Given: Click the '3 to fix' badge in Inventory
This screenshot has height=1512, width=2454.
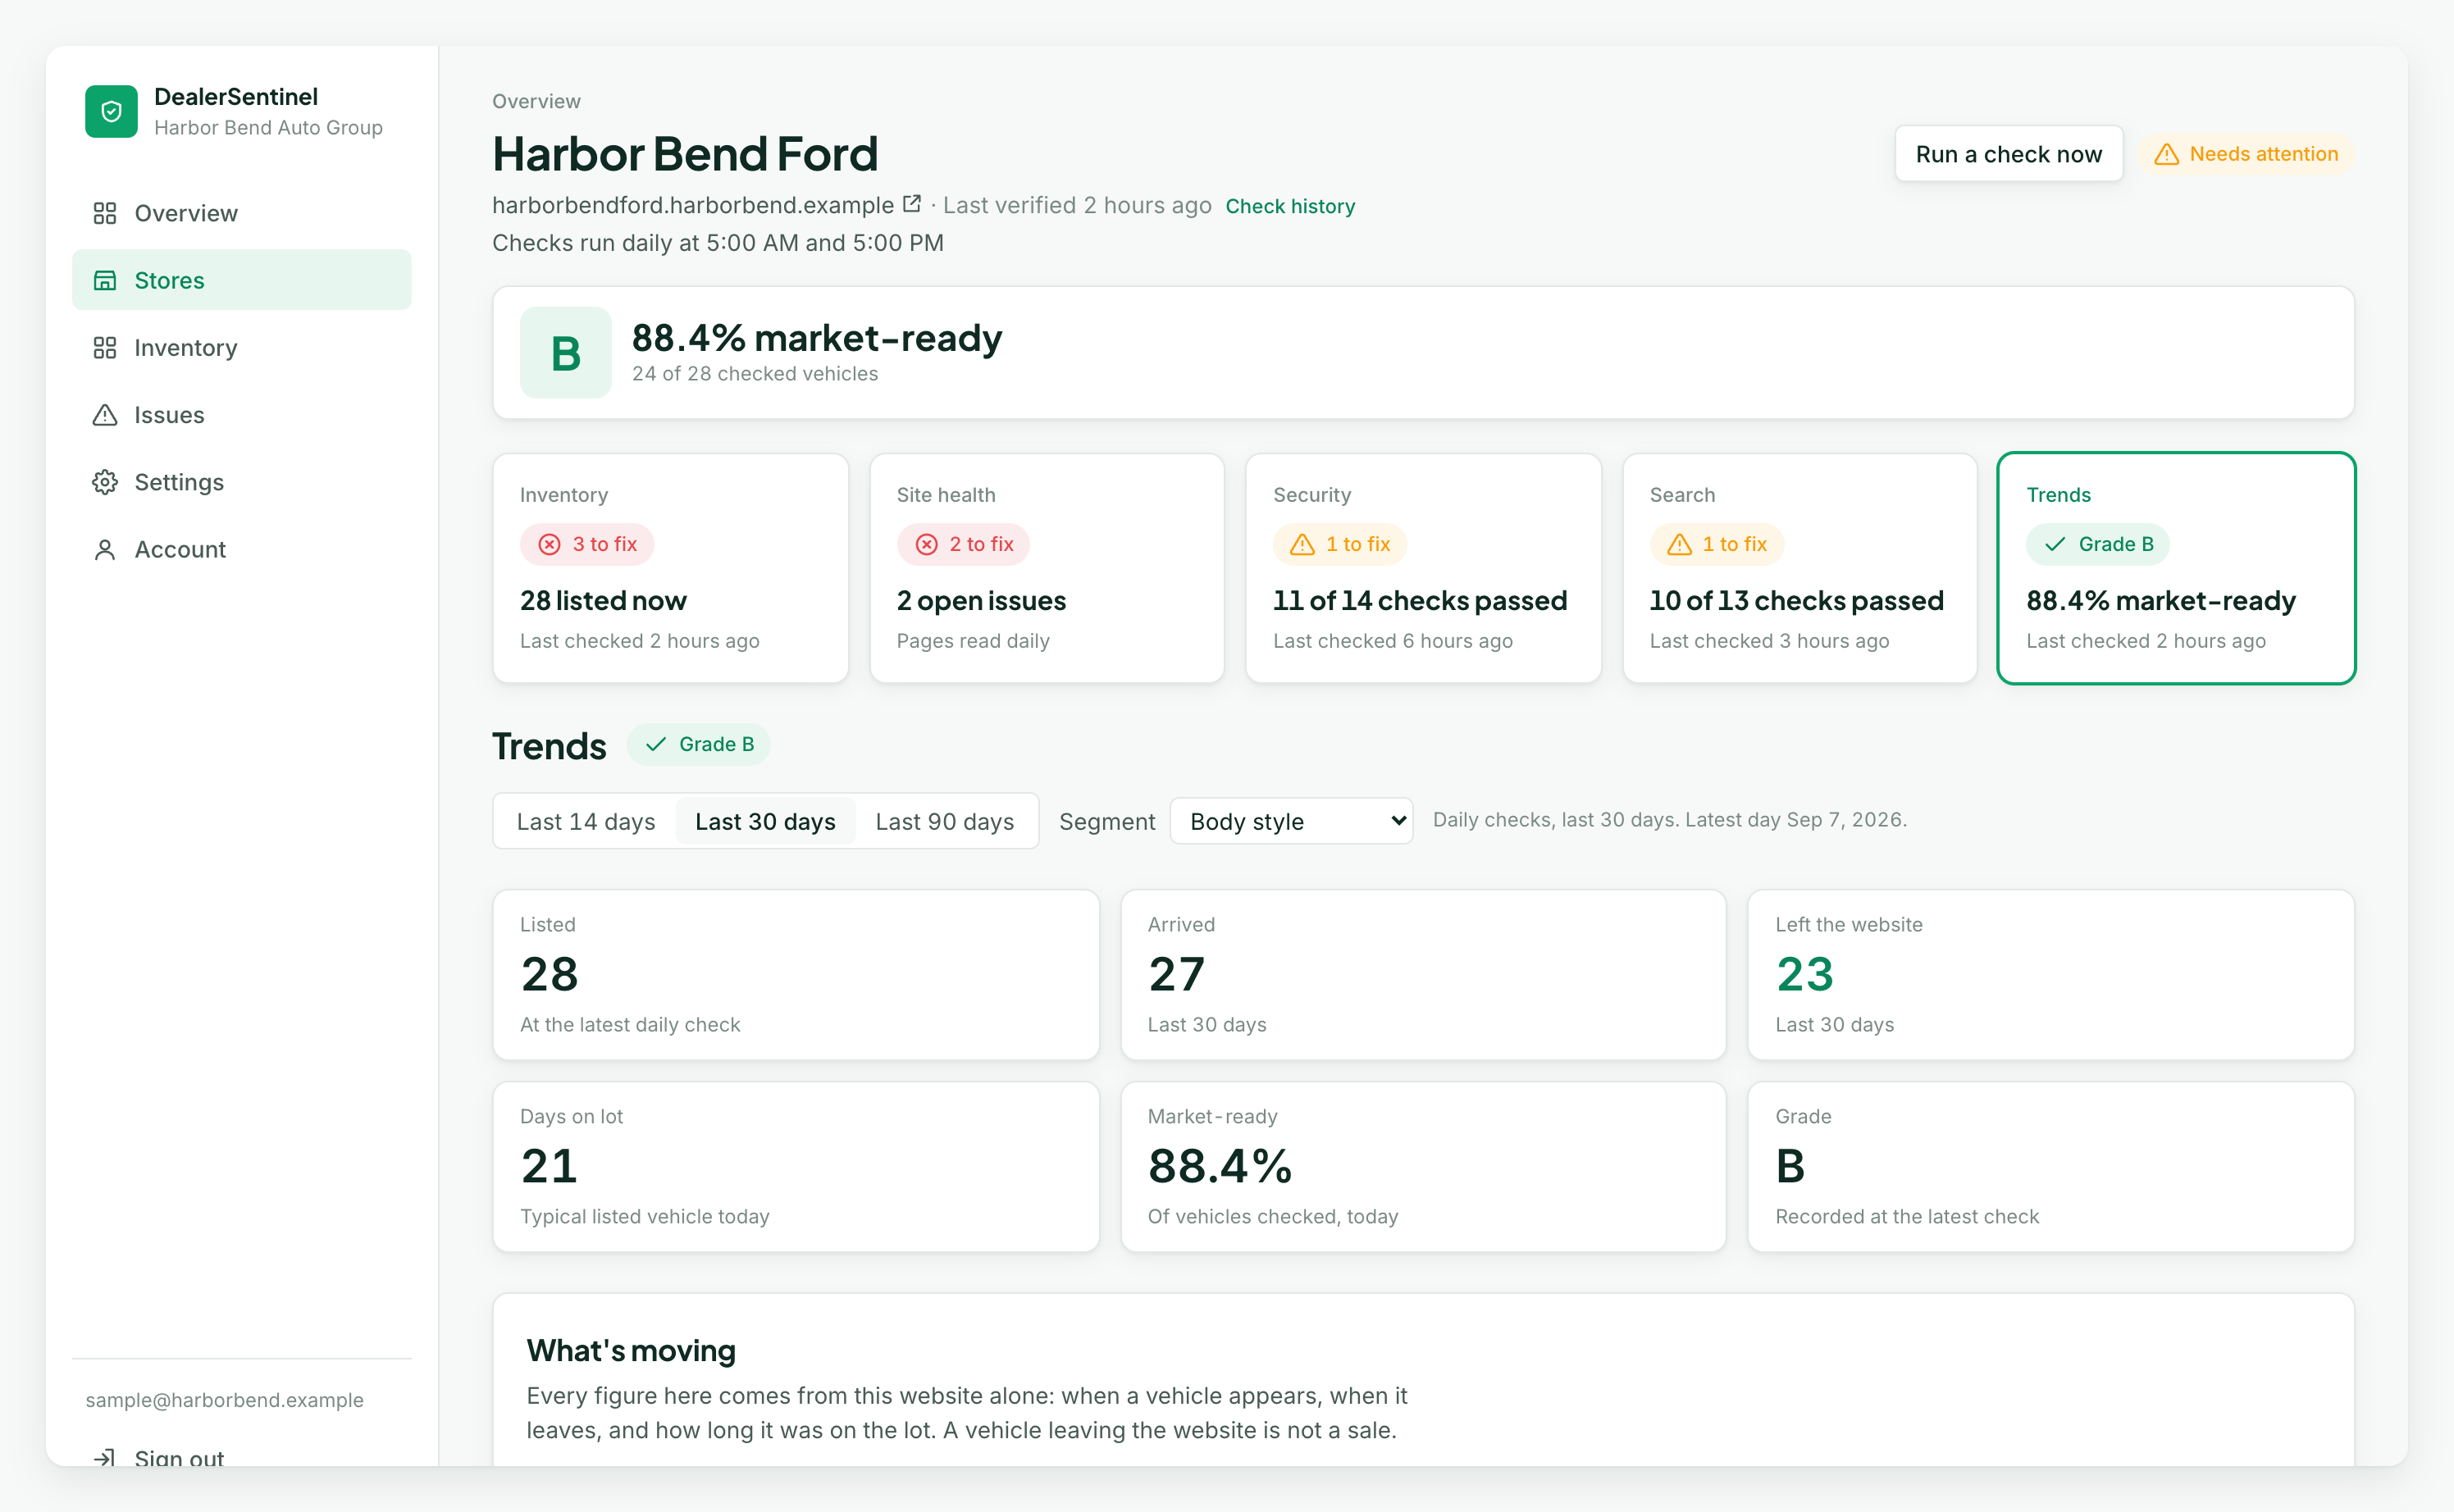Looking at the screenshot, I should click(586, 544).
